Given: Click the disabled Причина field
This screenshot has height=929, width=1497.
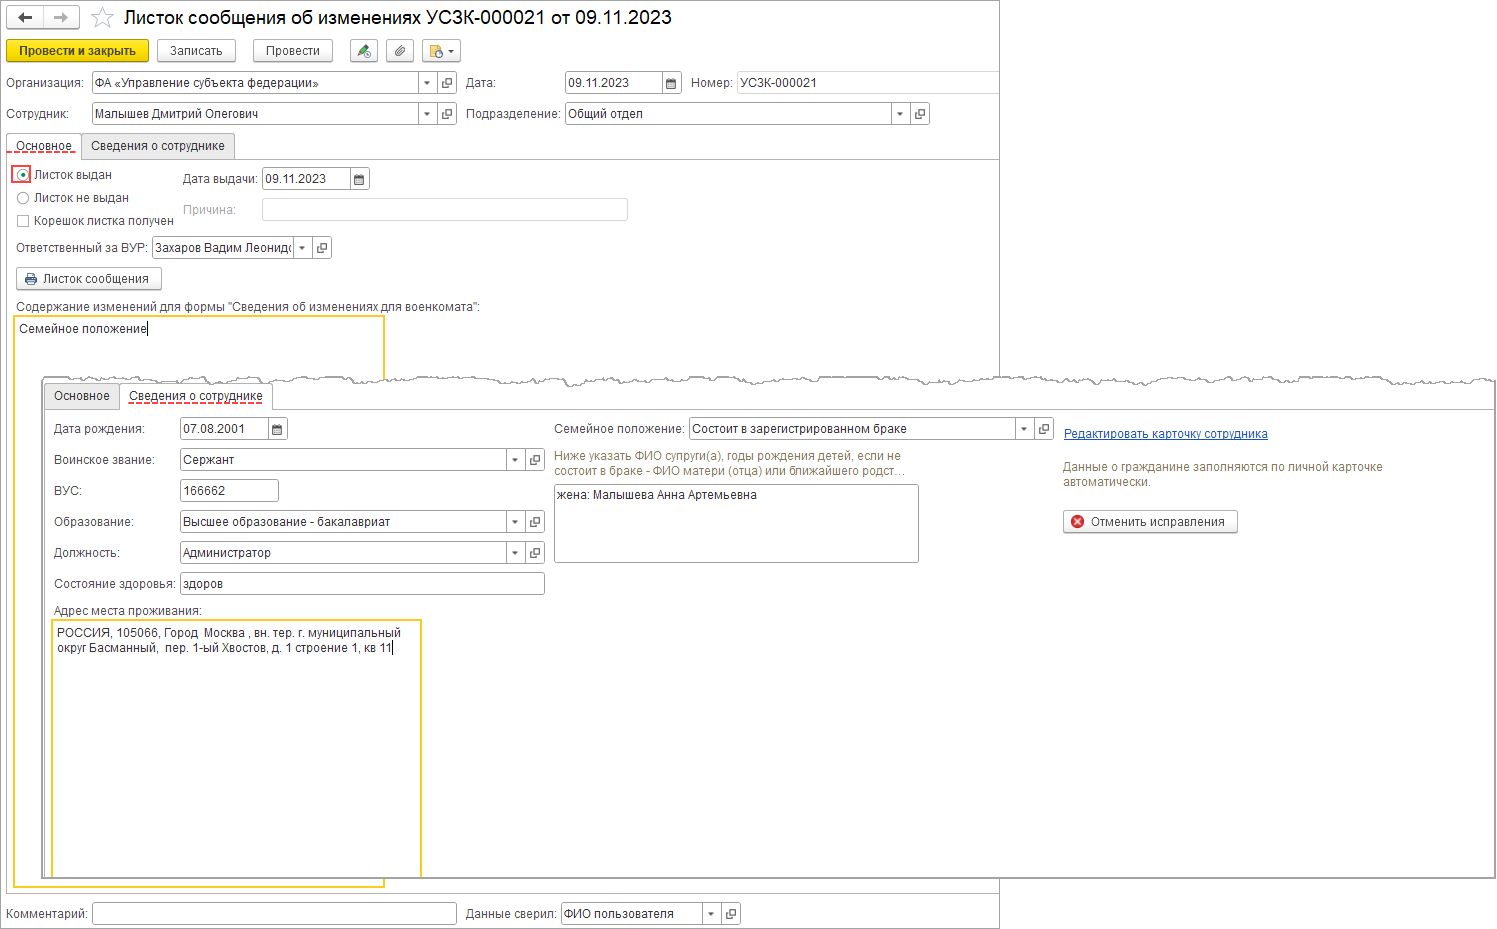Looking at the screenshot, I should [x=445, y=210].
